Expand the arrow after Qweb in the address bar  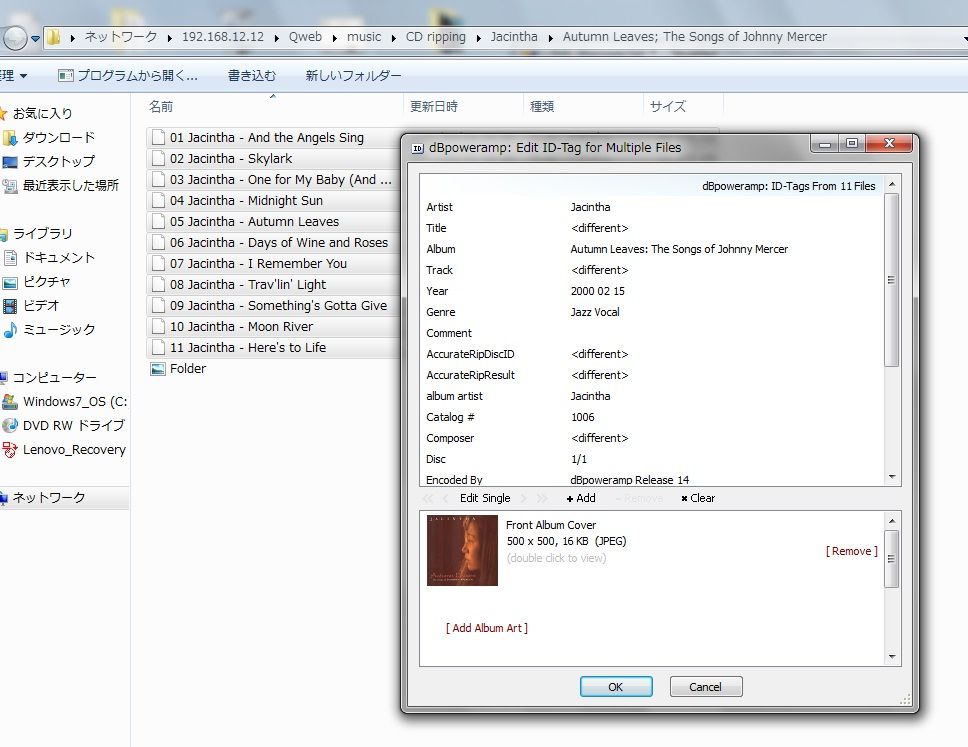tap(335, 38)
